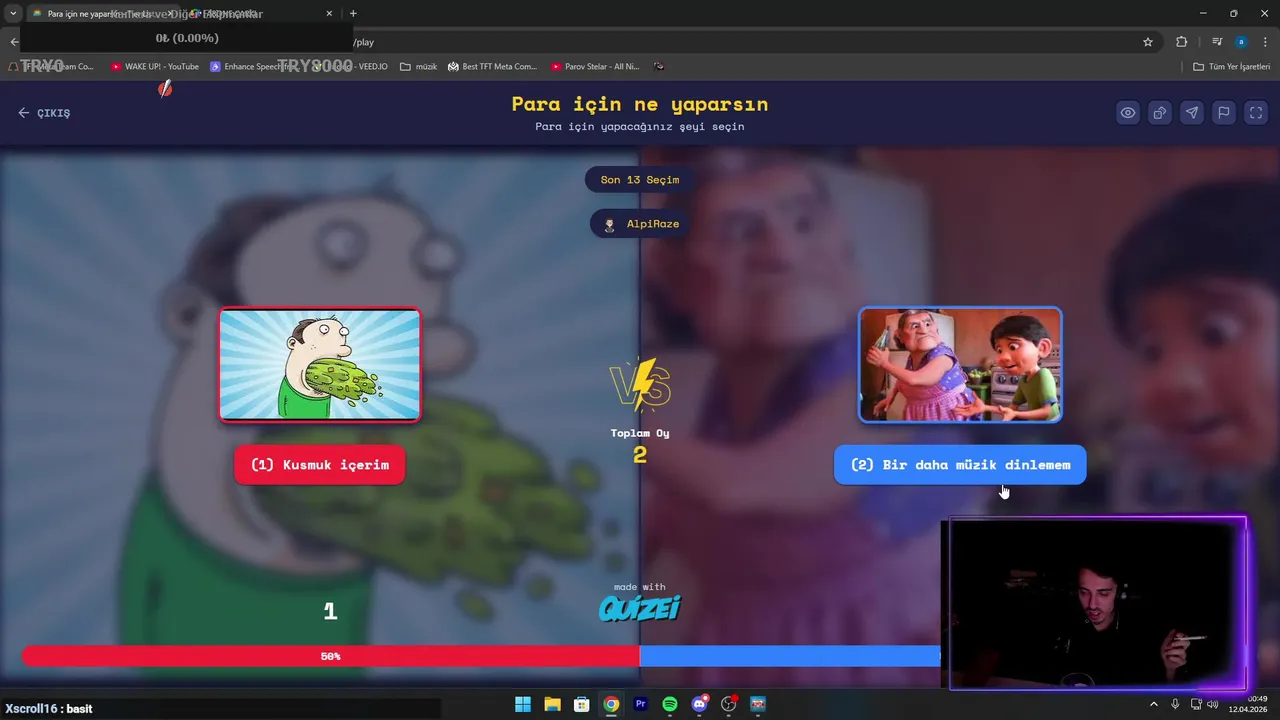
Task: Choose option (2) Bir daha müzik dinlemem
Action: pyautogui.click(x=960, y=465)
